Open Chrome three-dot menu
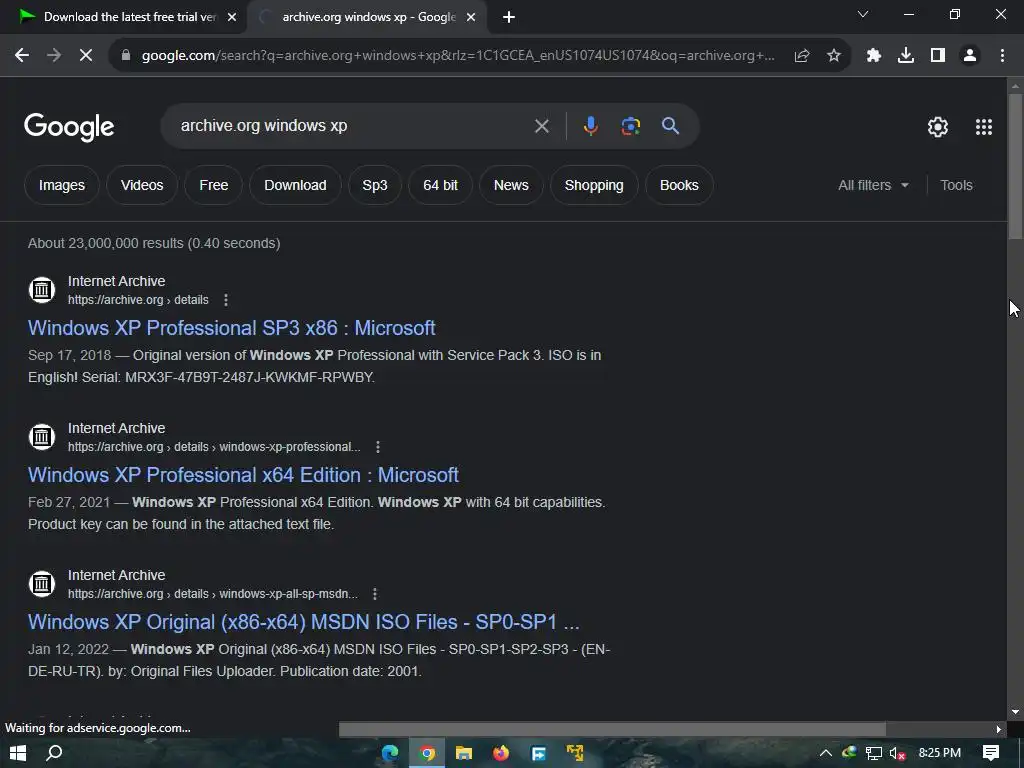 point(1002,56)
